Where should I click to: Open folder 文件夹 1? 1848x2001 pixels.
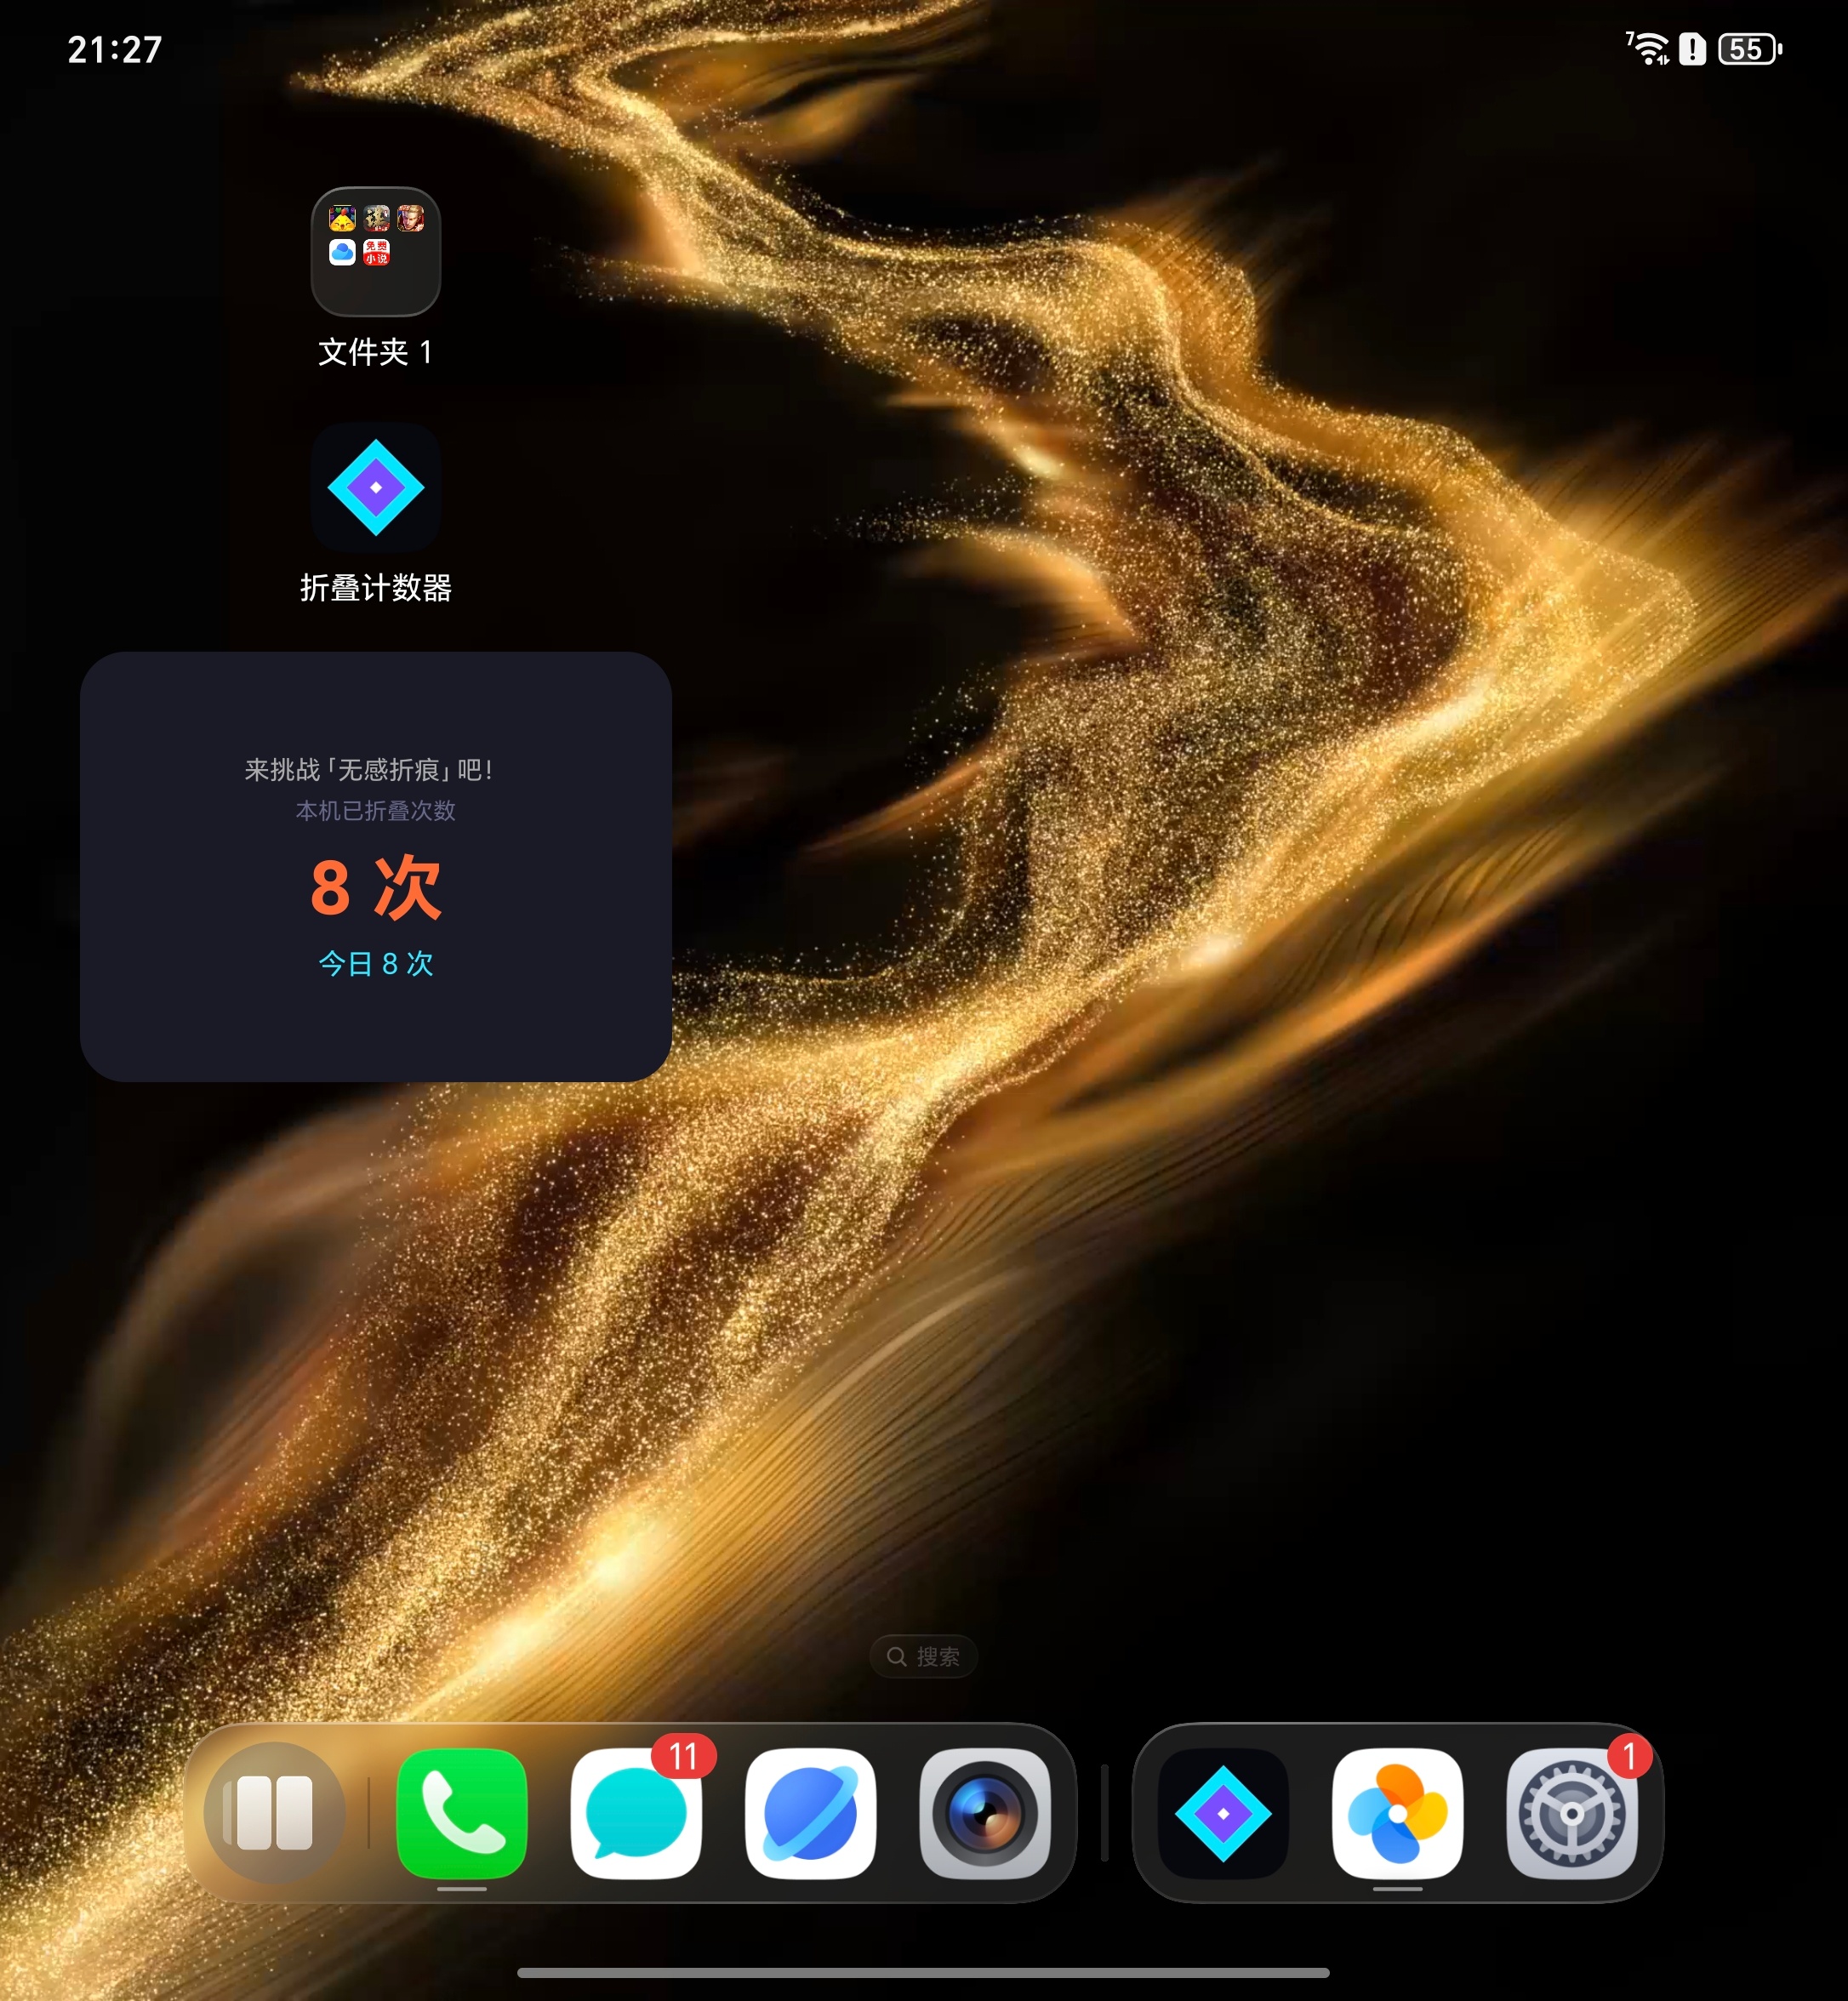(x=375, y=252)
